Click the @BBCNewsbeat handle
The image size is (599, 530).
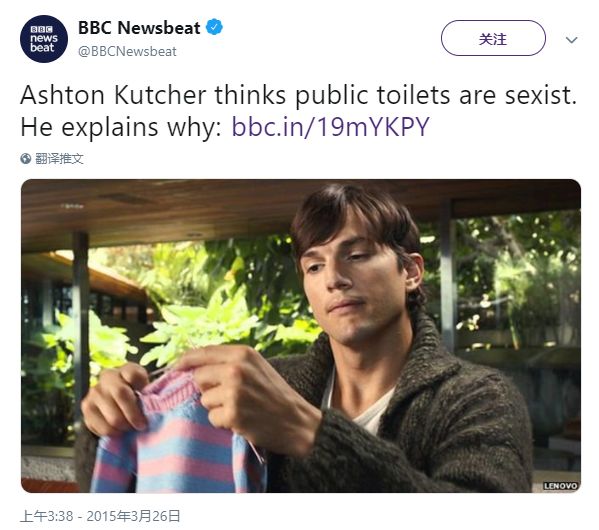coord(127,52)
